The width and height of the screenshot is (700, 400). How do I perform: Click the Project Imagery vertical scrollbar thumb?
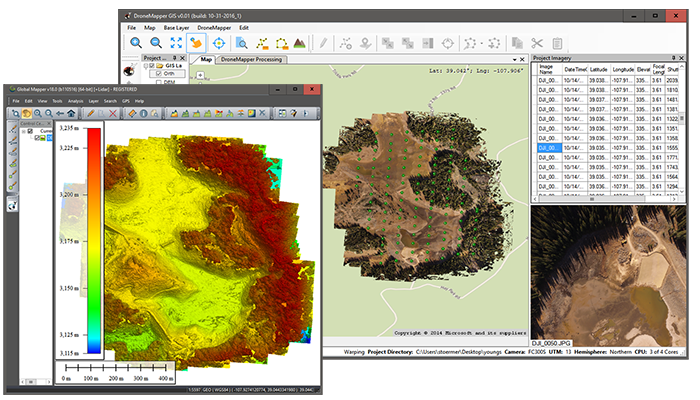[681, 120]
